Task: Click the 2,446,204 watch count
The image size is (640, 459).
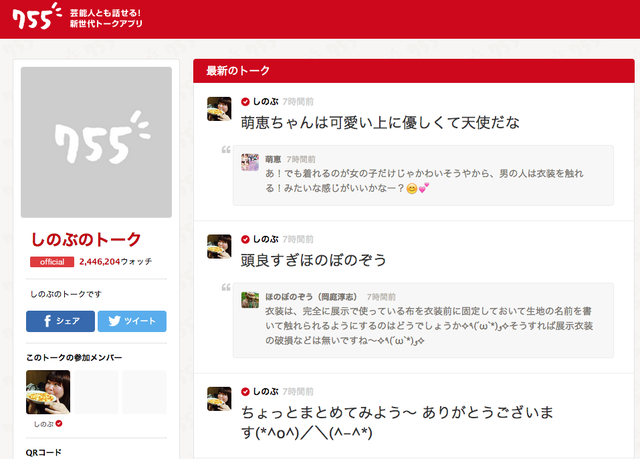Action: click(x=115, y=262)
